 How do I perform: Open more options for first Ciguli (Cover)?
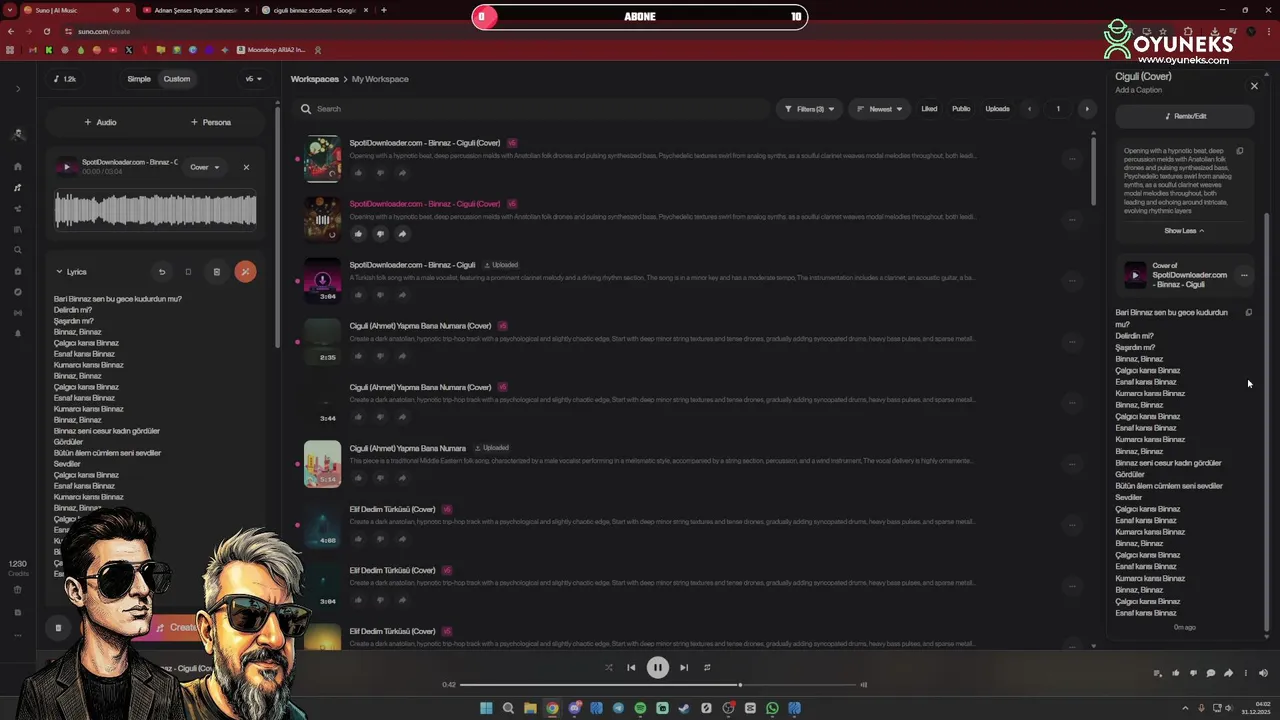1072,158
